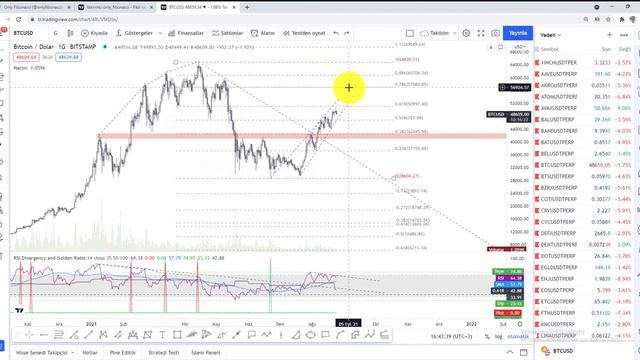640x360 pixels.
Task: Open the BTCUSD symbol search field
Action: 24,33
